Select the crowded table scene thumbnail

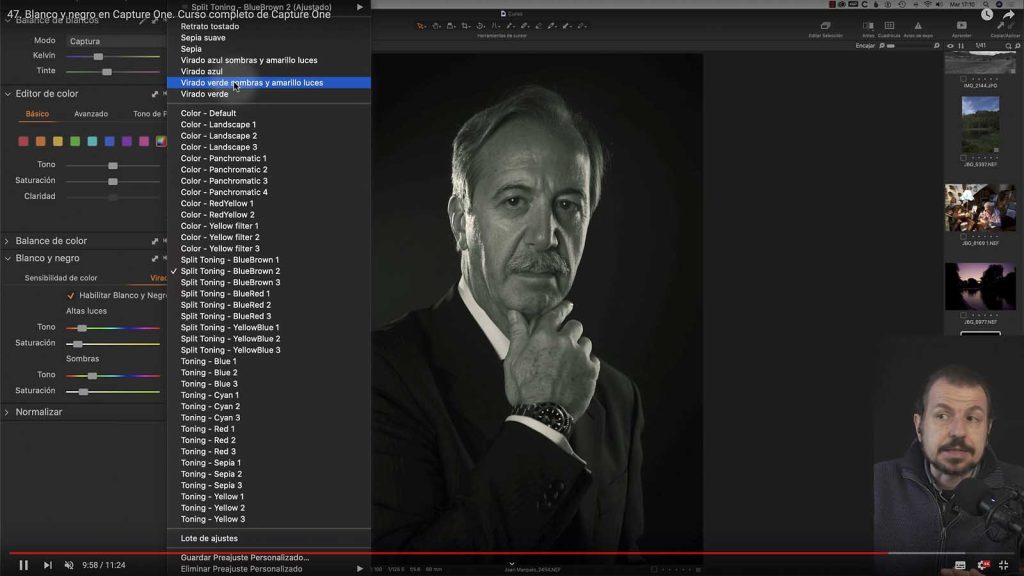[x=980, y=208]
